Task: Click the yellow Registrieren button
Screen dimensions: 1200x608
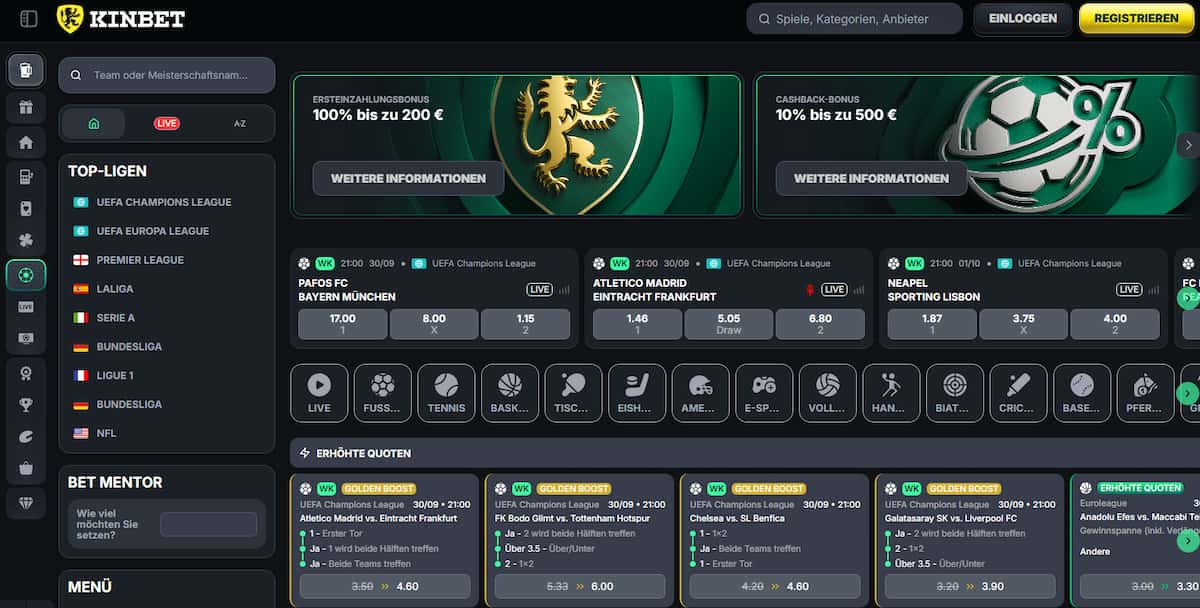Action: 1136,18
